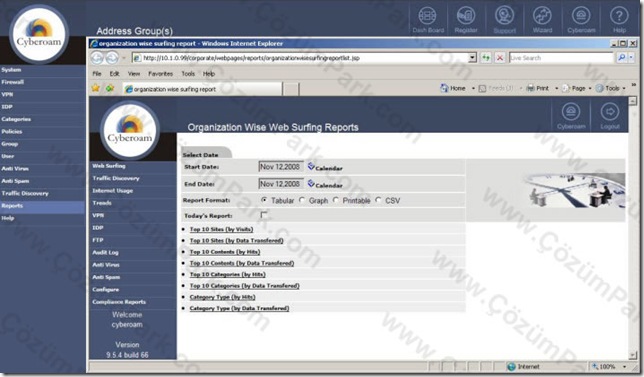Viewport: 644px width, 377px height.
Task: Click page scrollbar down arrow
Action: point(632,355)
